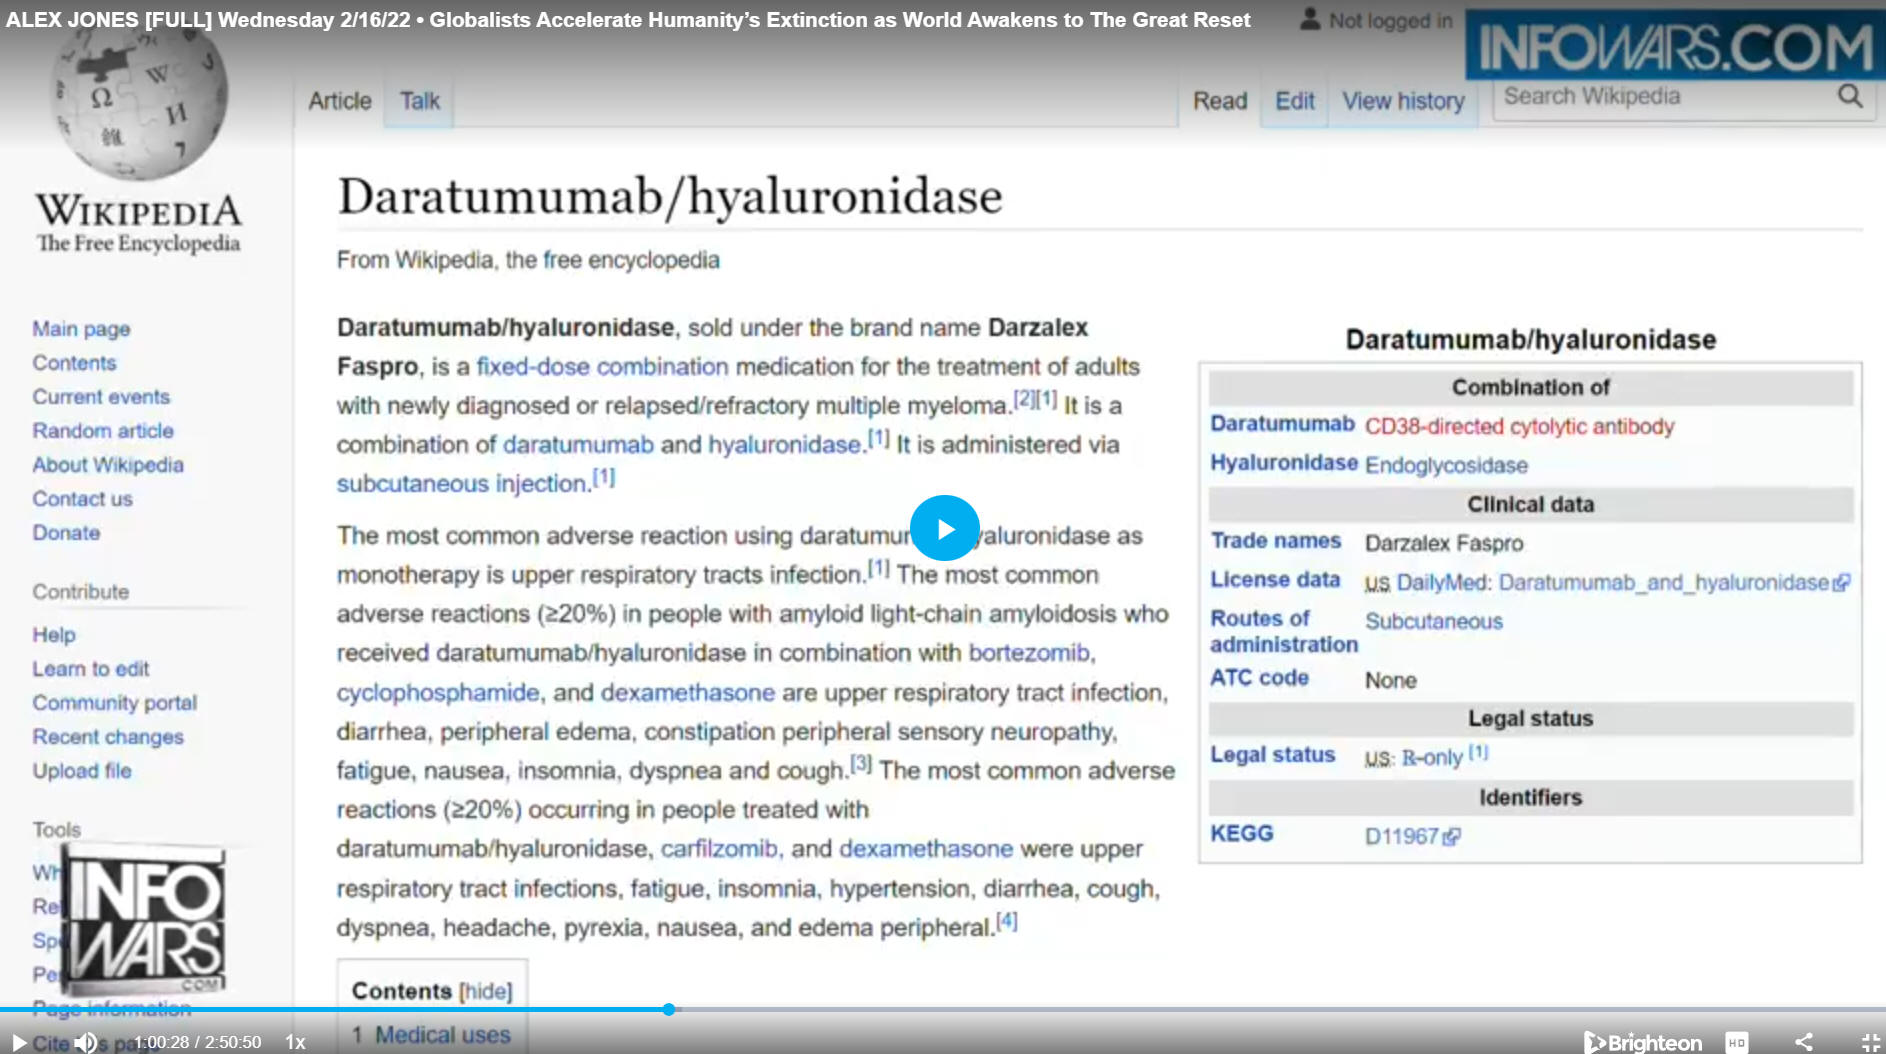This screenshot has height=1054, width=1886.
Task: Click the large blue play button
Action: [944, 528]
